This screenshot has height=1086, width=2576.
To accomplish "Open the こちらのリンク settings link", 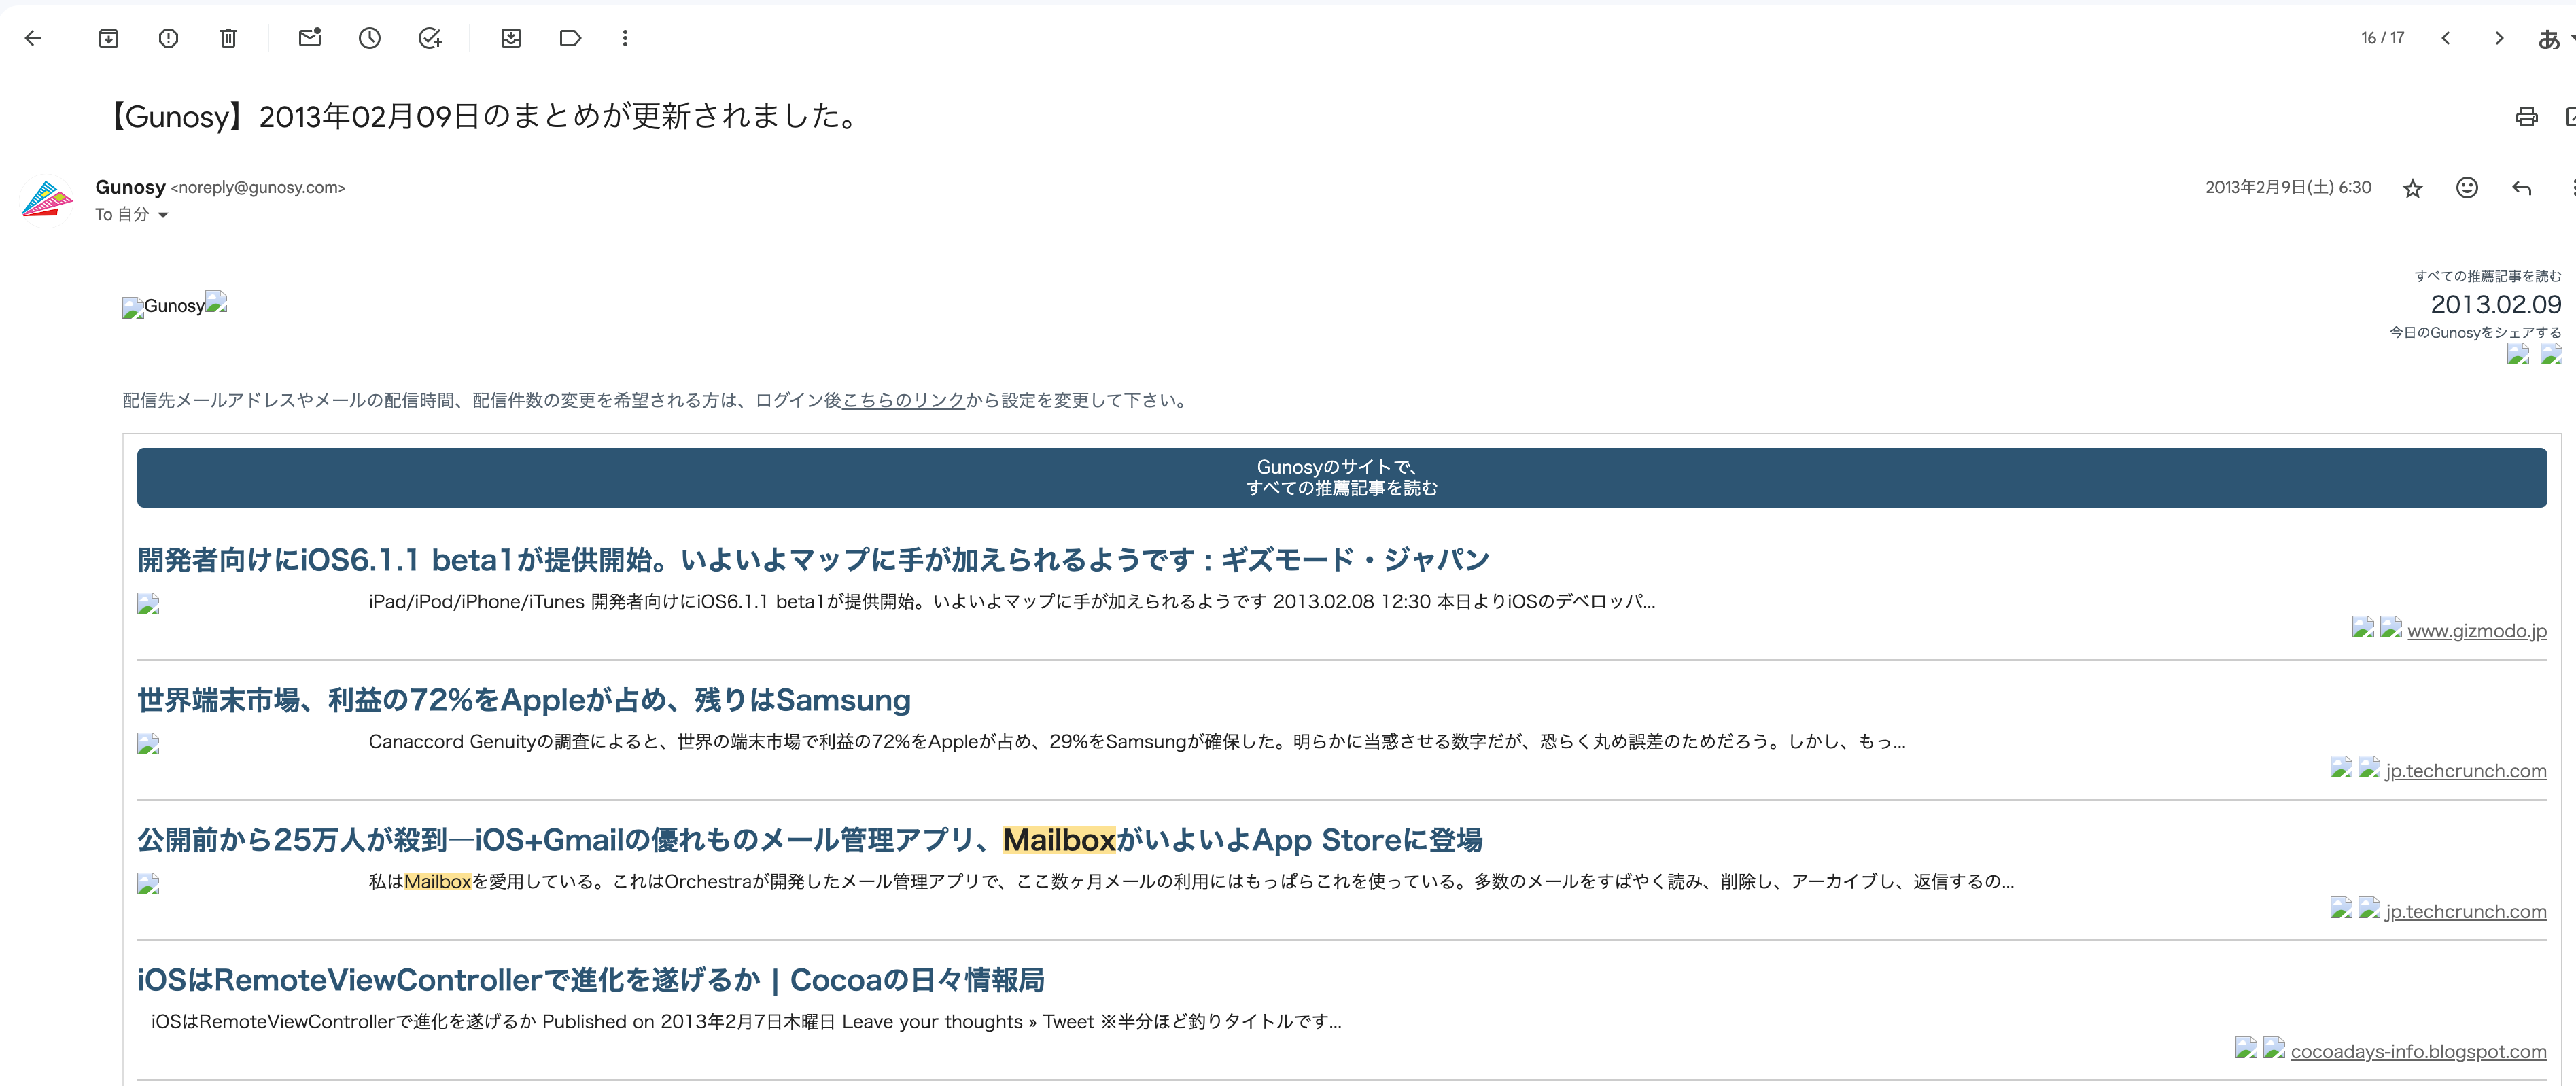I will click(903, 400).
